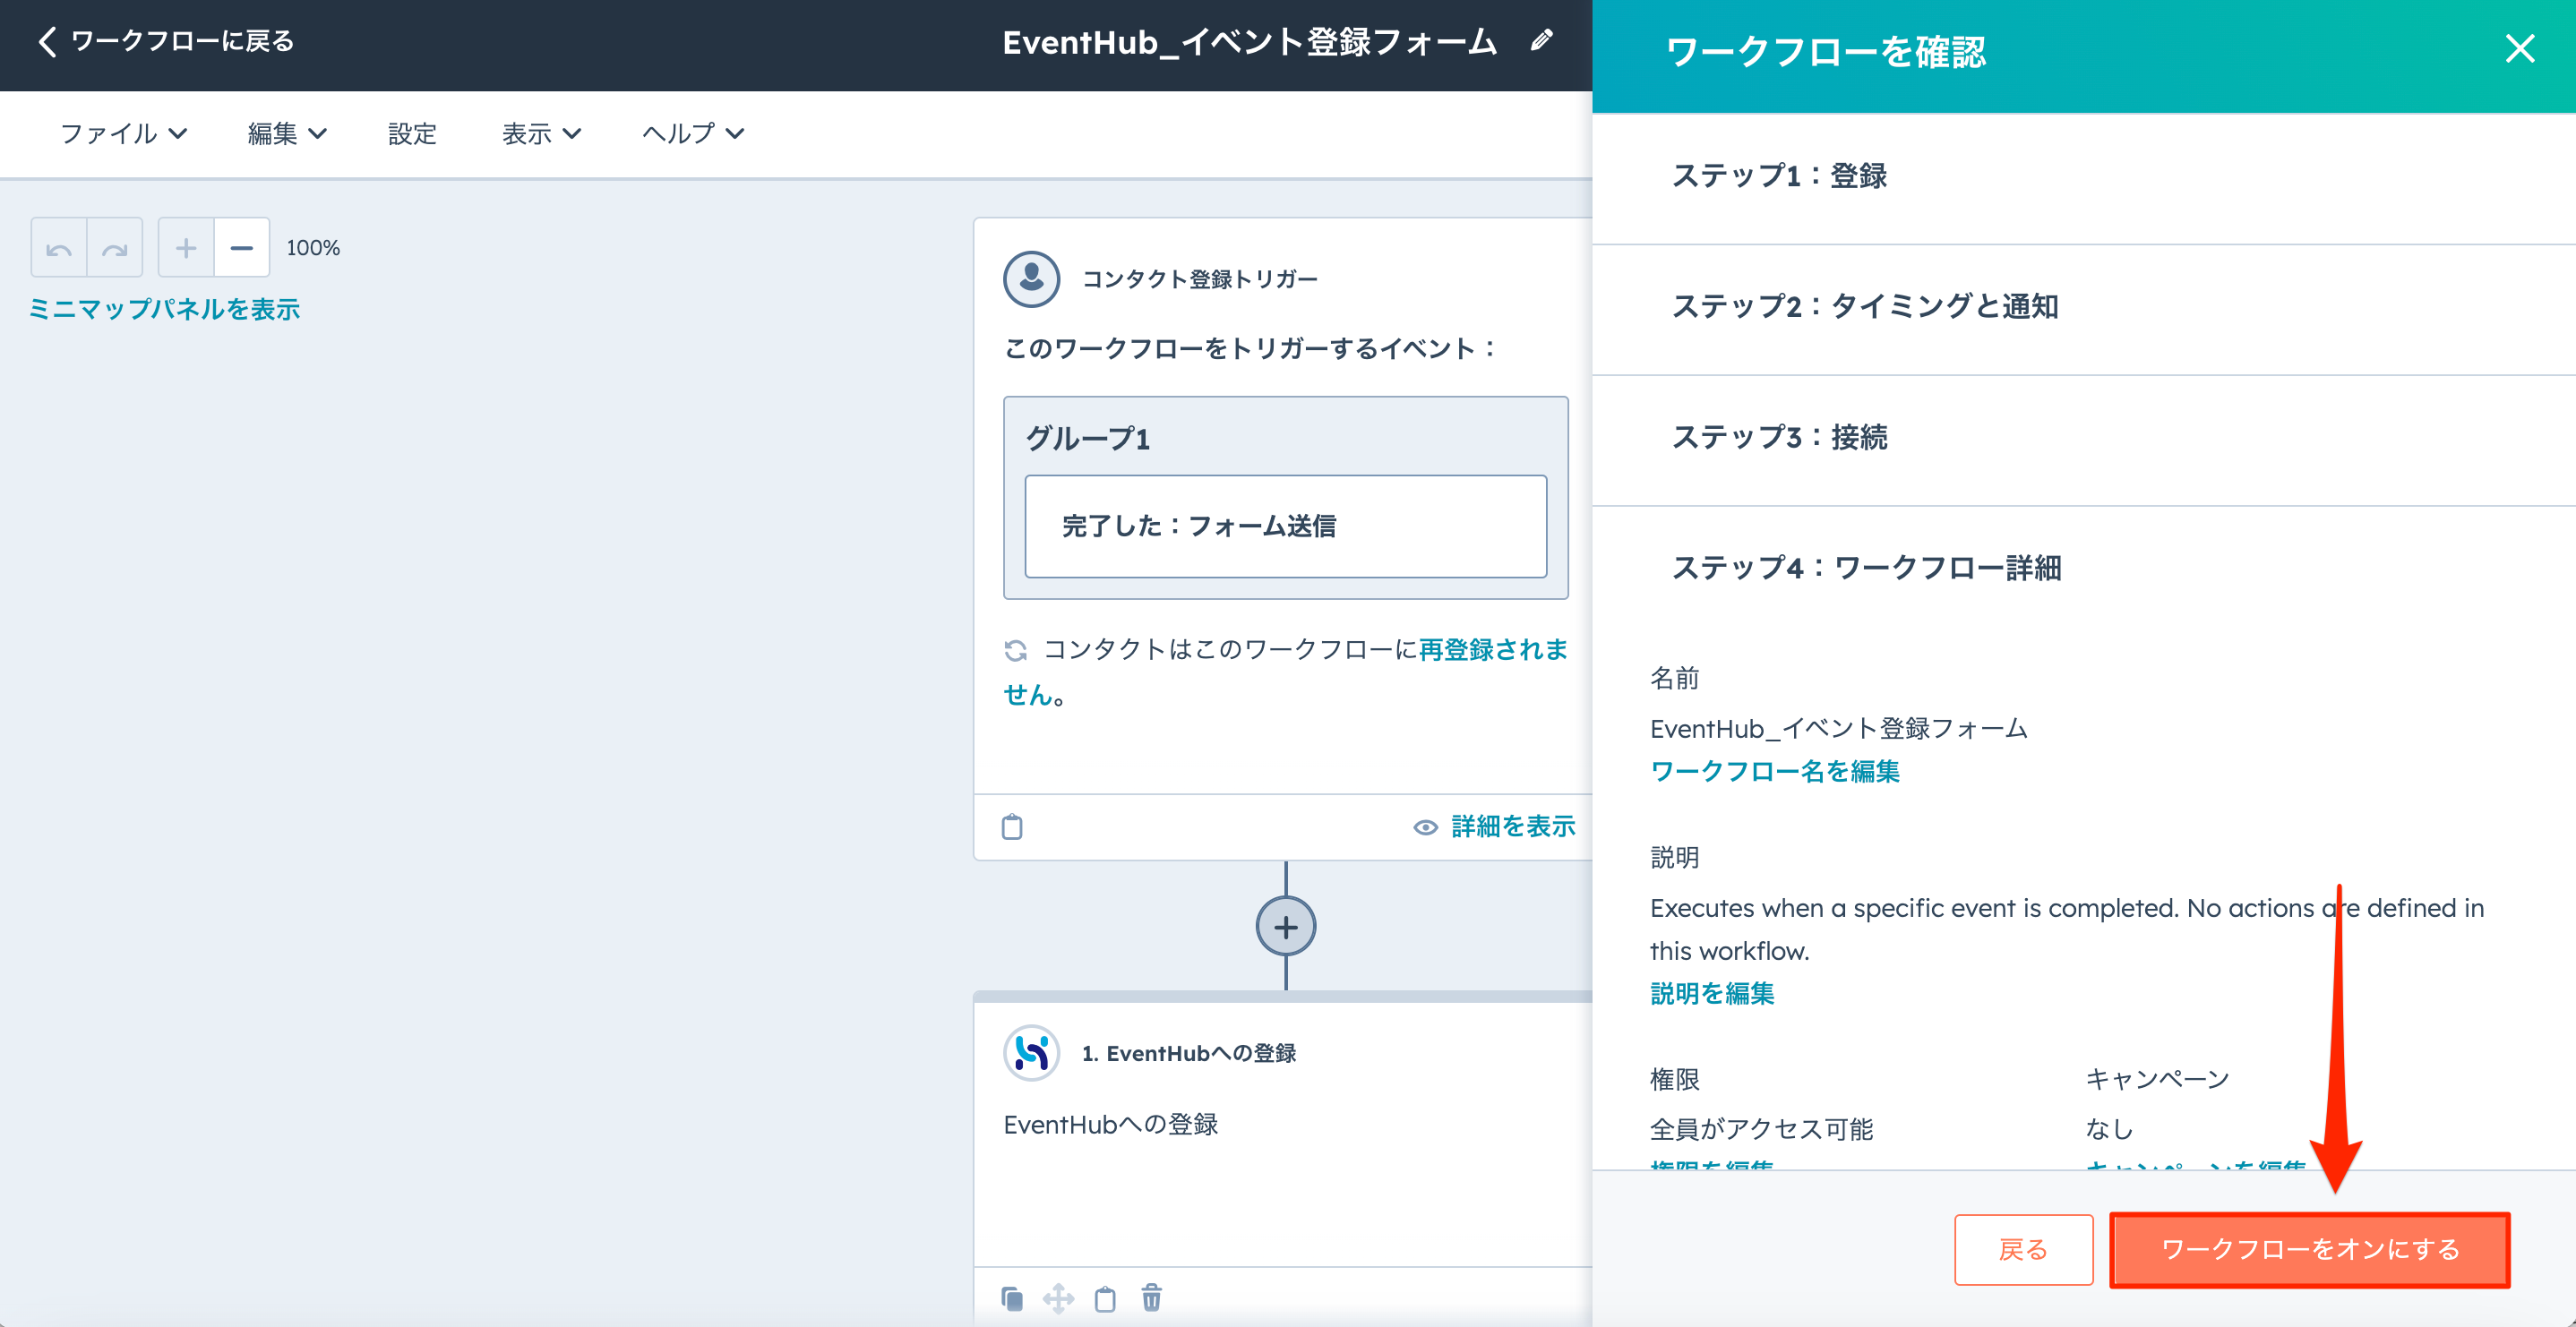The image size is (2576, 1327).
Task: Open the 設定 menu item
Action: tap(413, 133)
